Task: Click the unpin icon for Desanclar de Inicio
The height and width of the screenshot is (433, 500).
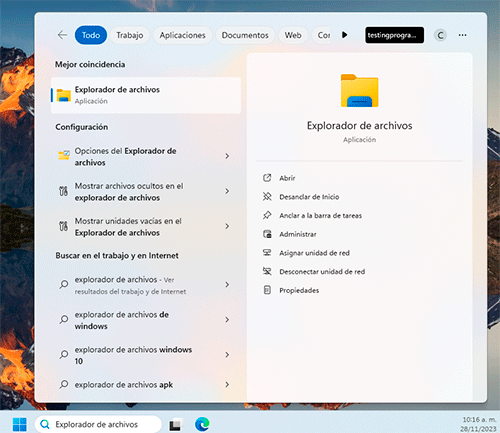Action: pyautogui.click(x=267, y=196)
